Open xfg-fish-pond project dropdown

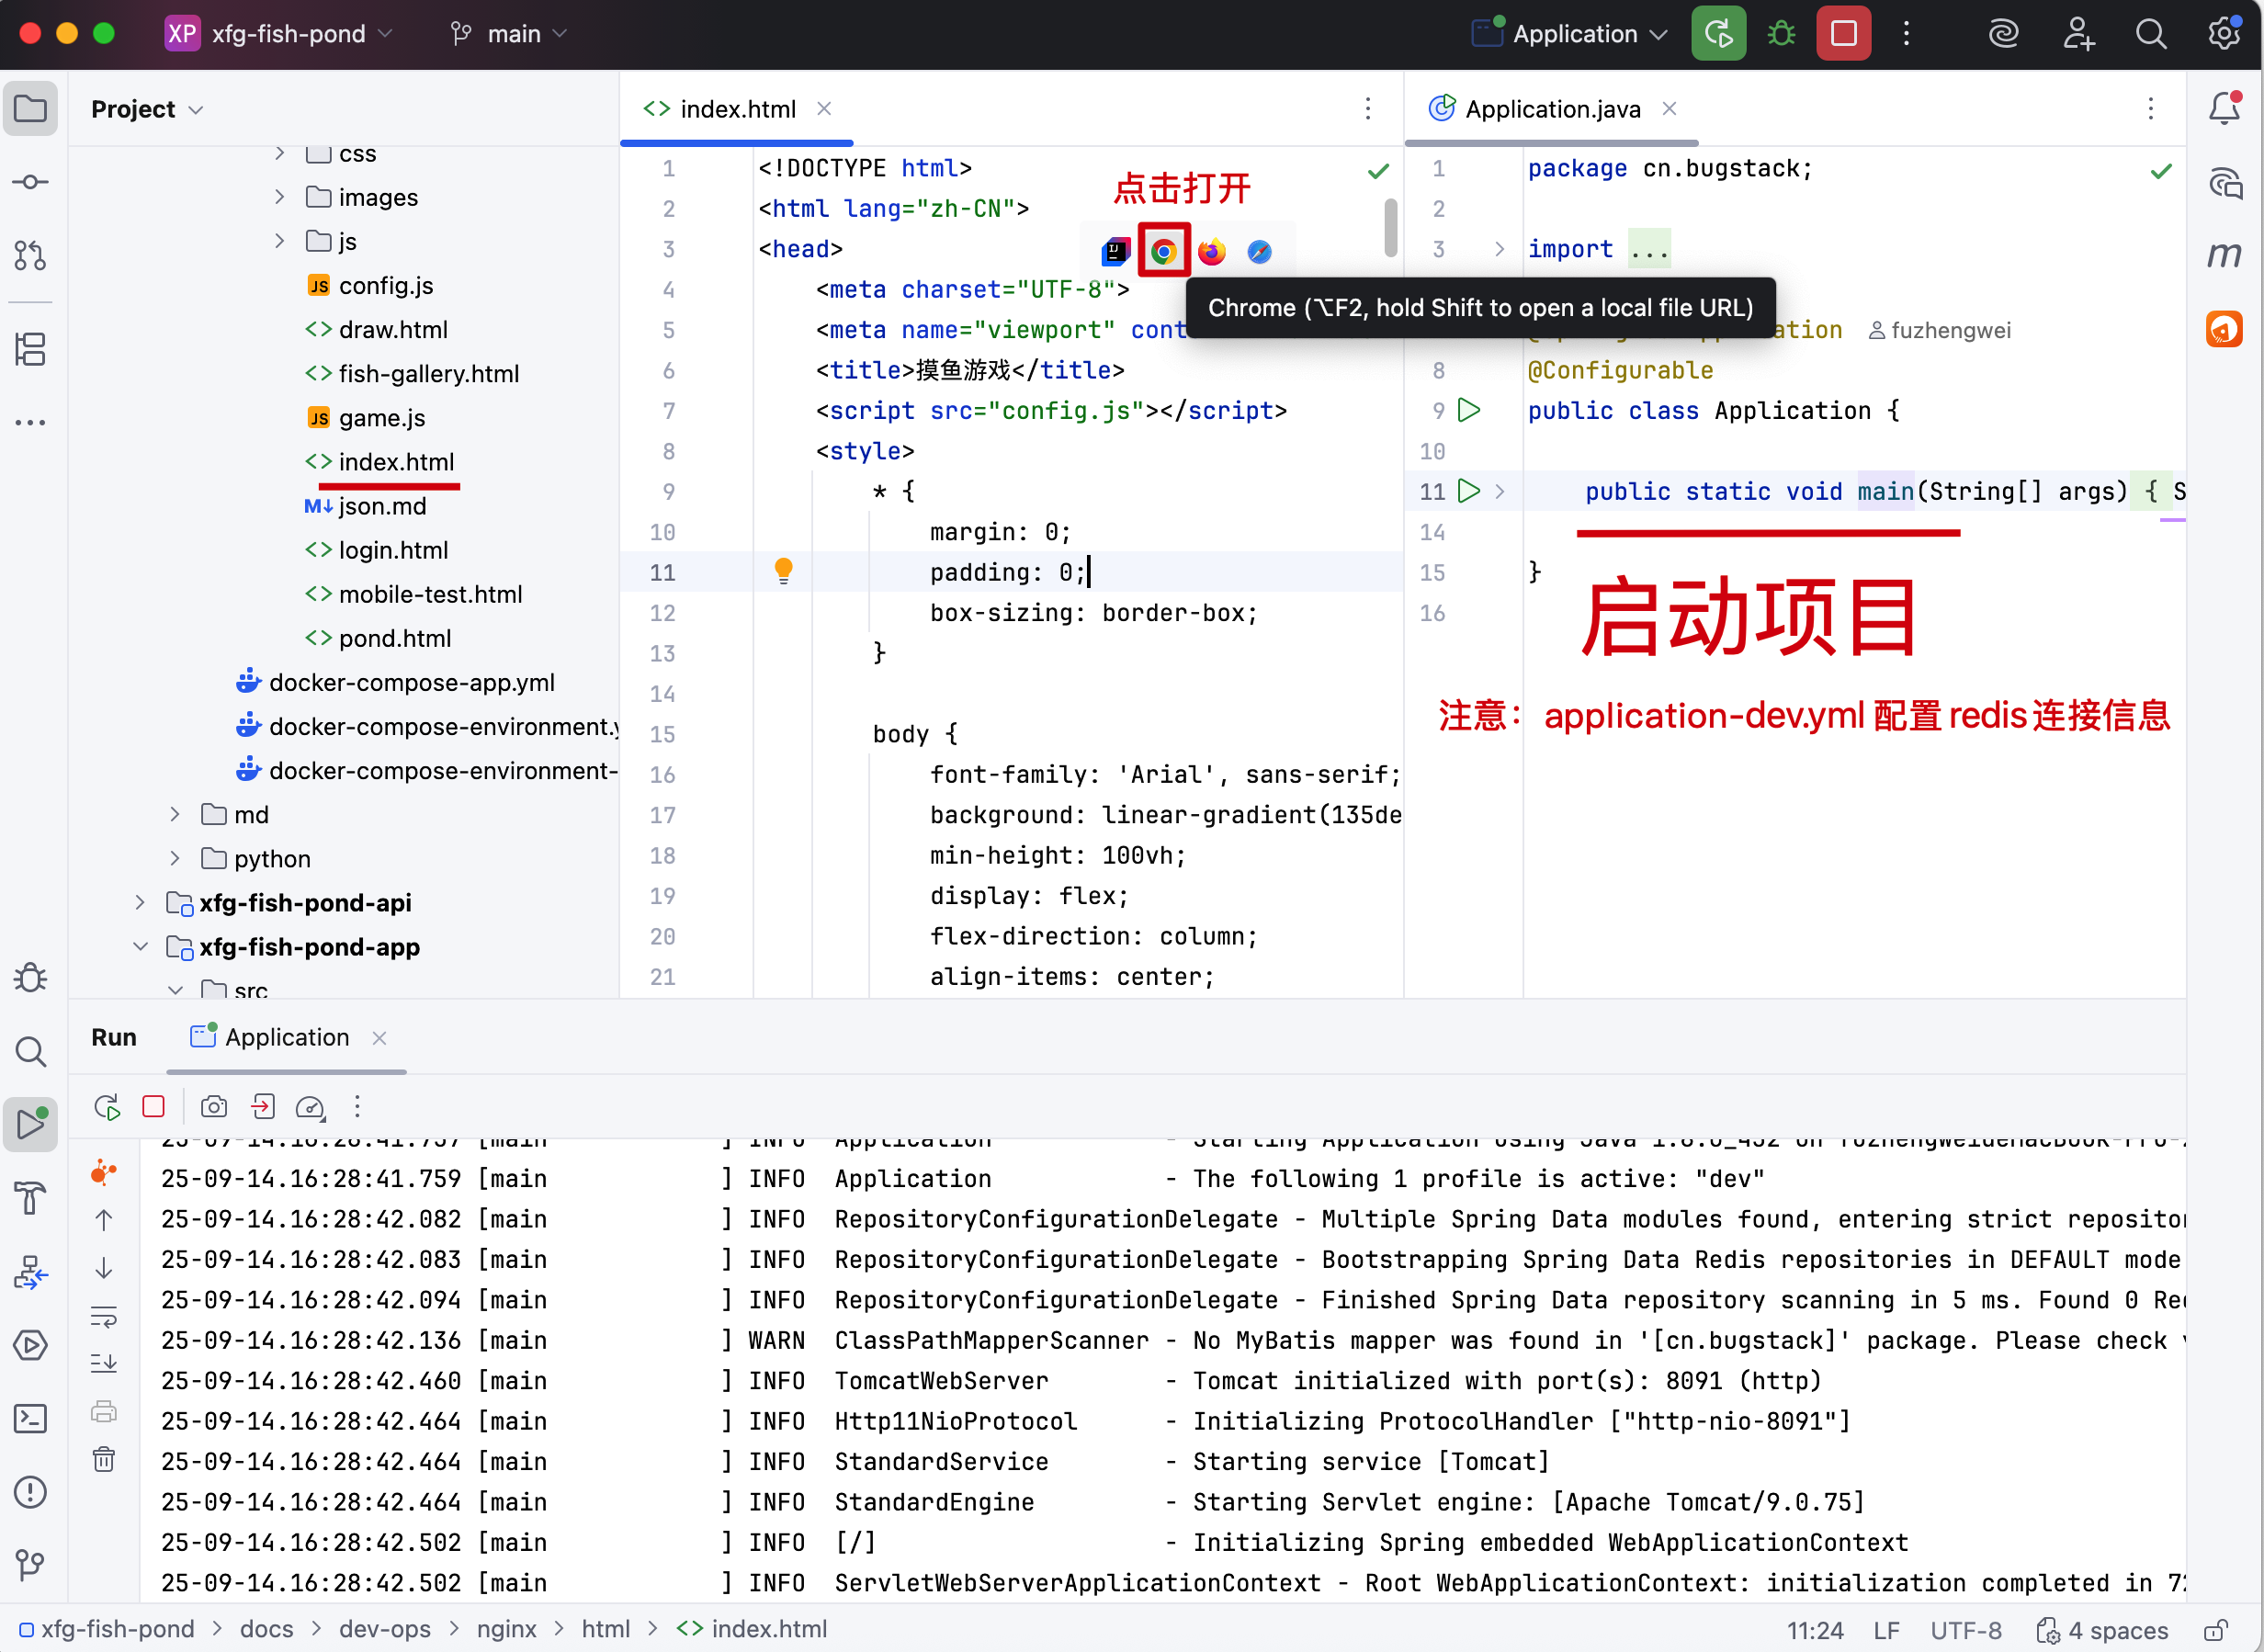click(x=281, y=34)
